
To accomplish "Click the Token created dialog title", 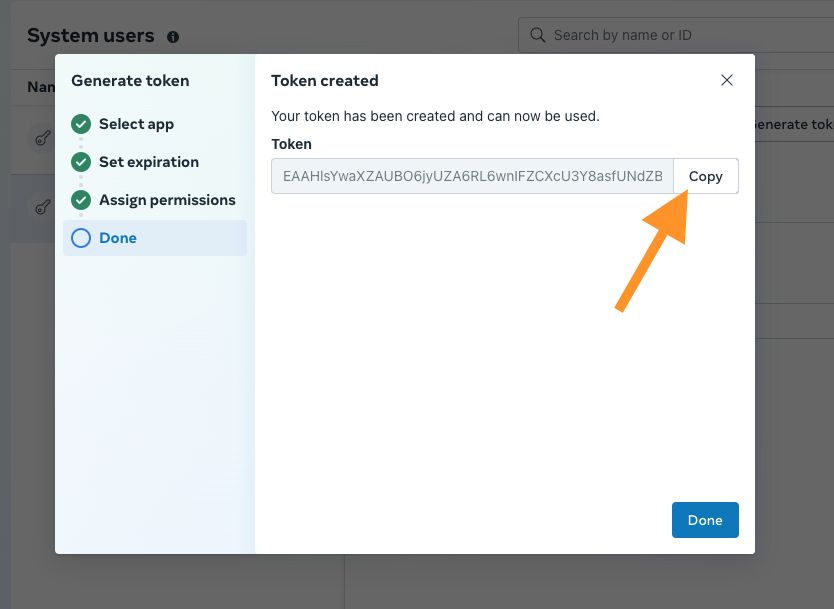I will (x=325, y=80).
